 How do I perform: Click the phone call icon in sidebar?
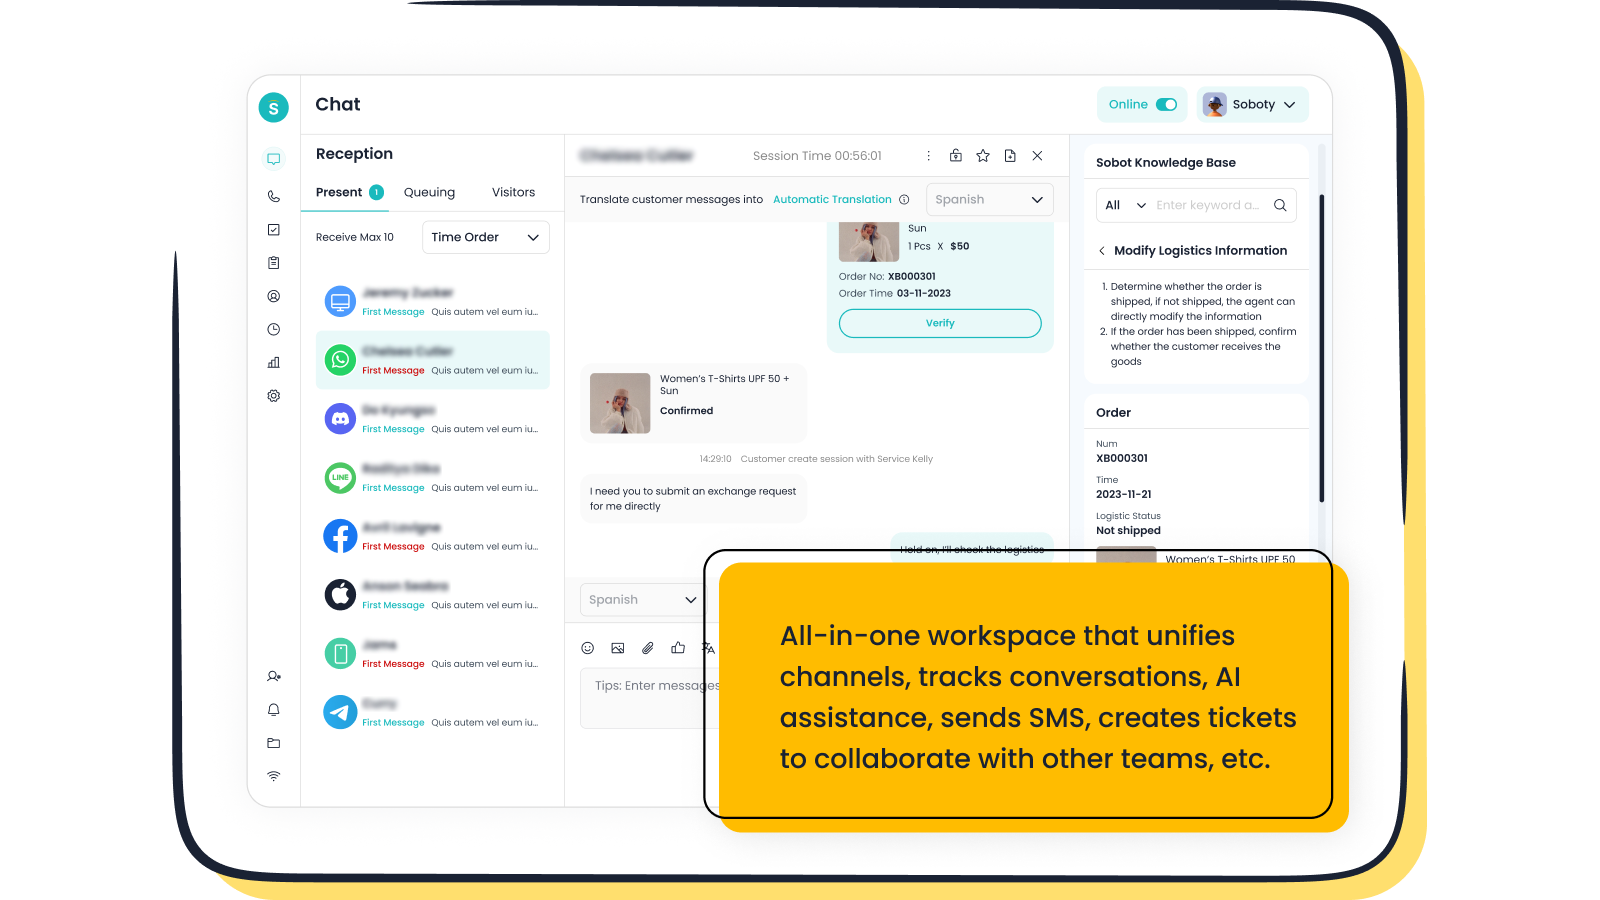point(273,196)
